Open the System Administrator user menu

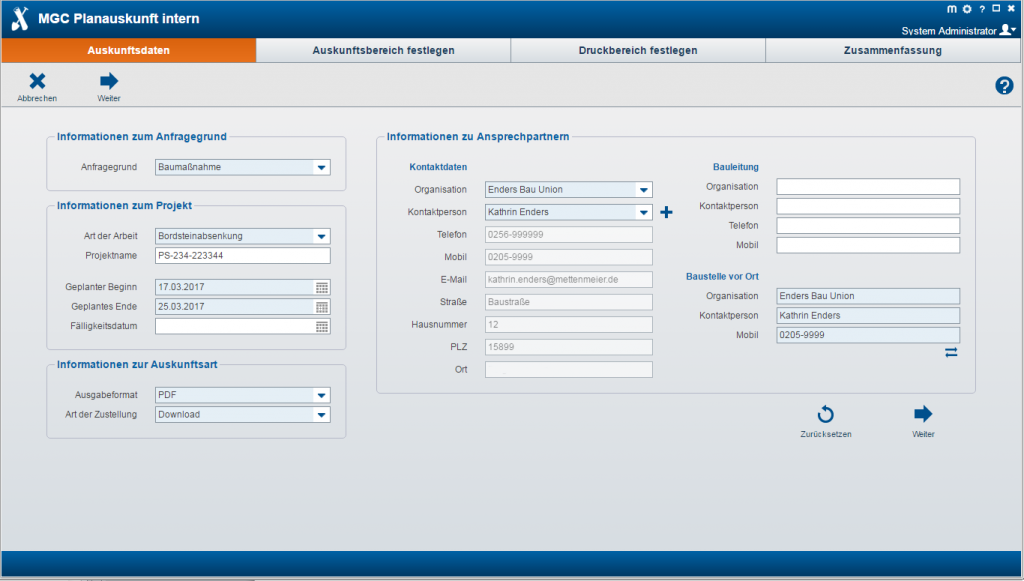(1009, 31)
